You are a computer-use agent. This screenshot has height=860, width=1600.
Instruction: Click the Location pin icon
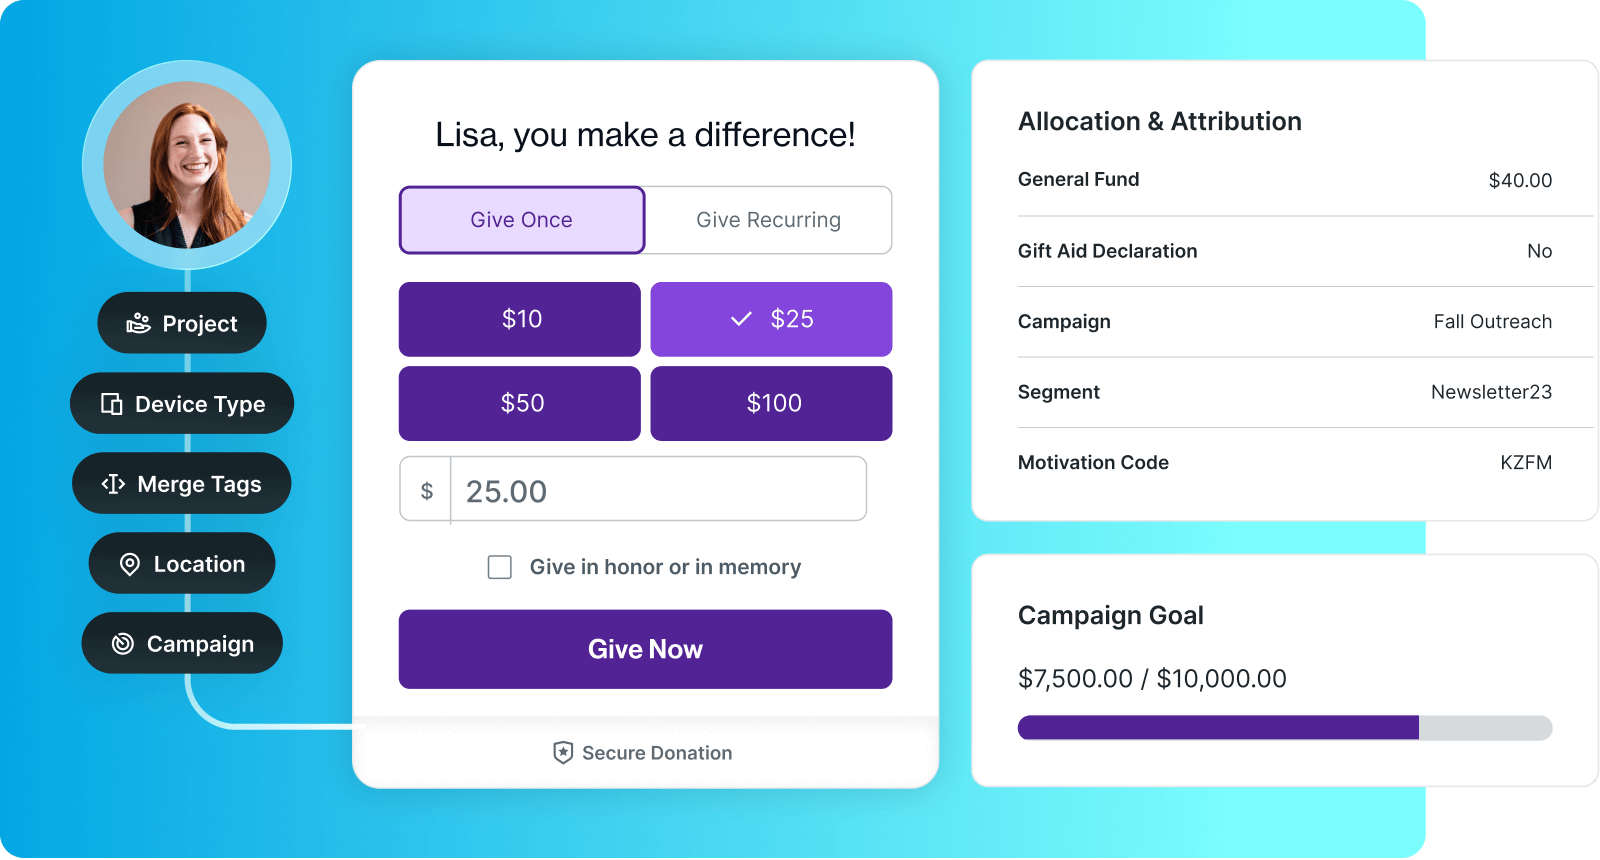[130, 565]
